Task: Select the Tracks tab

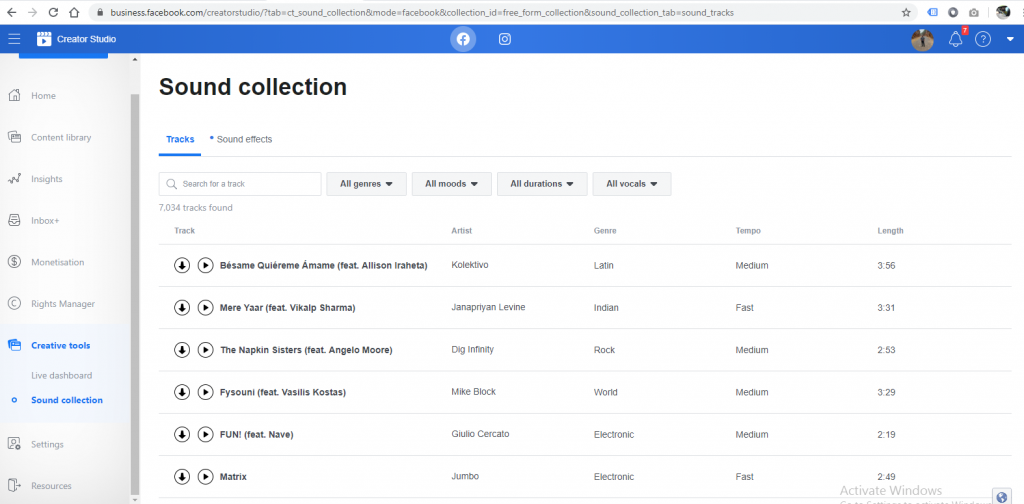Action: pyautogui.click(x=180, y=140)
